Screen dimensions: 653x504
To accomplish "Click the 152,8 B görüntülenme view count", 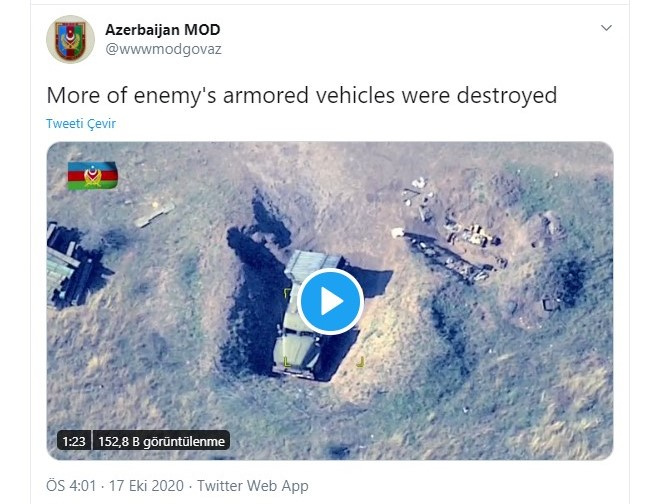I will (162, 441).
